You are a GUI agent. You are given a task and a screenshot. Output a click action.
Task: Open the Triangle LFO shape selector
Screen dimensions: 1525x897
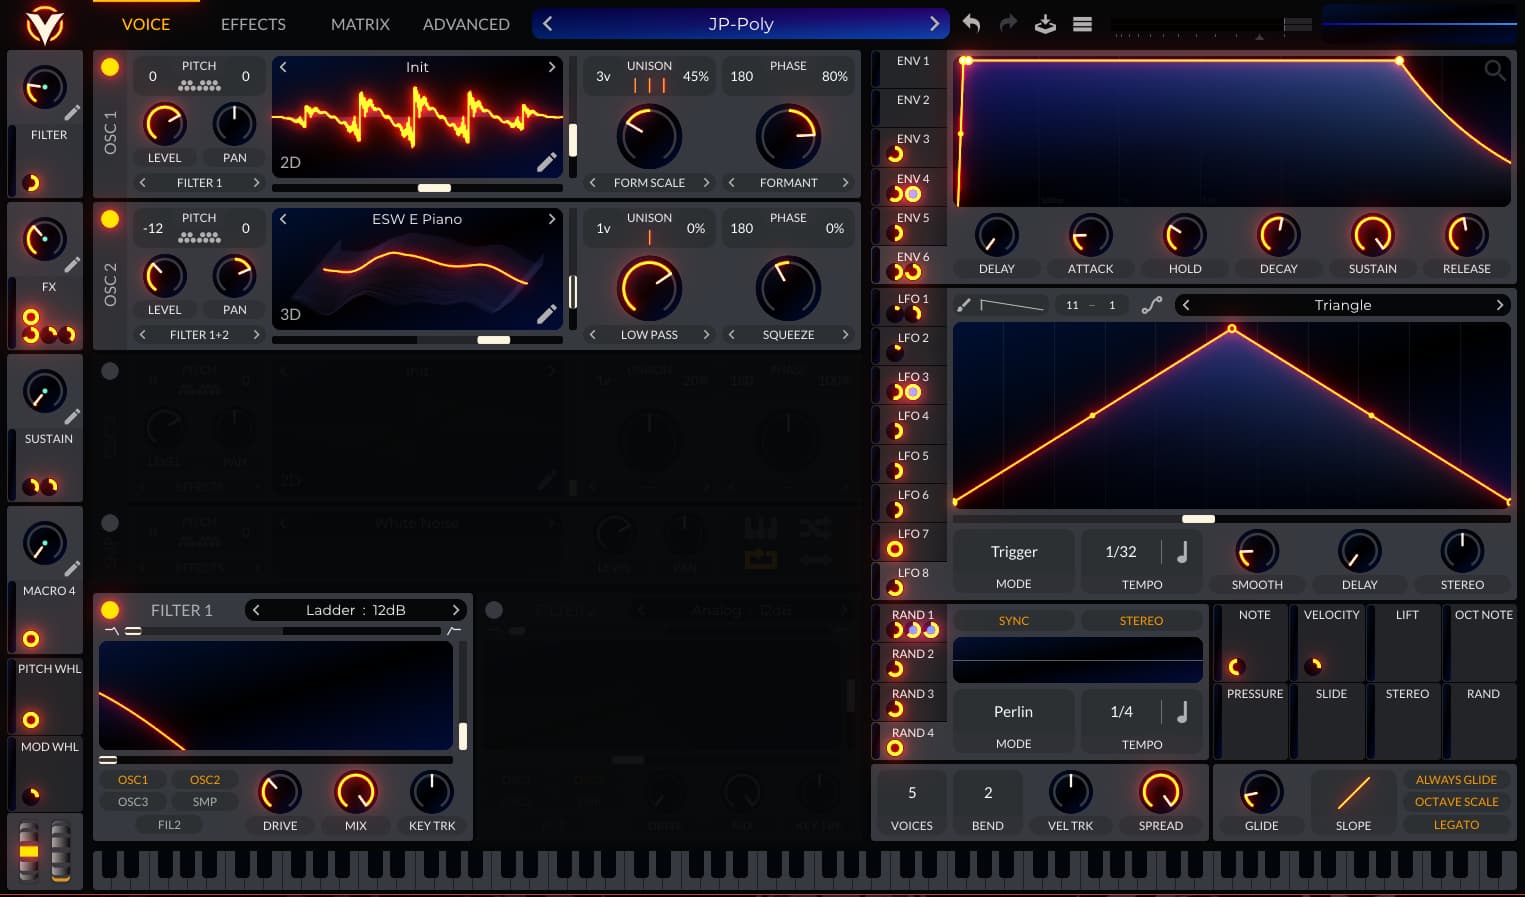(1342, 305)
